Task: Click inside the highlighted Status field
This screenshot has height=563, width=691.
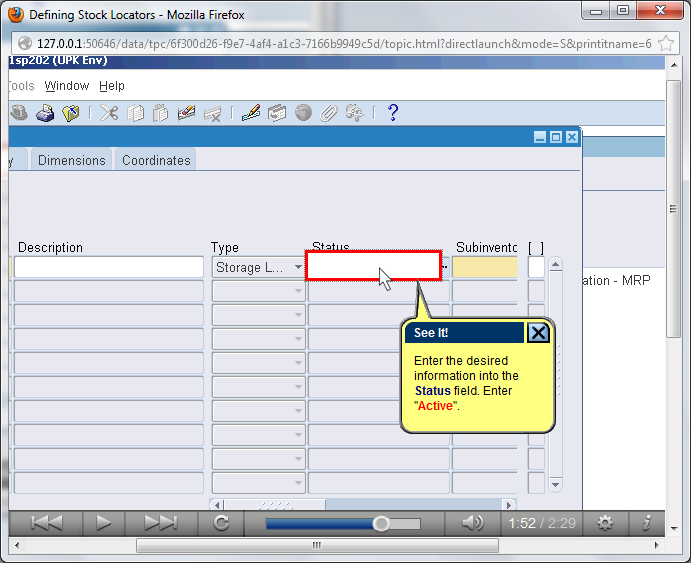Action: point(373,266)
